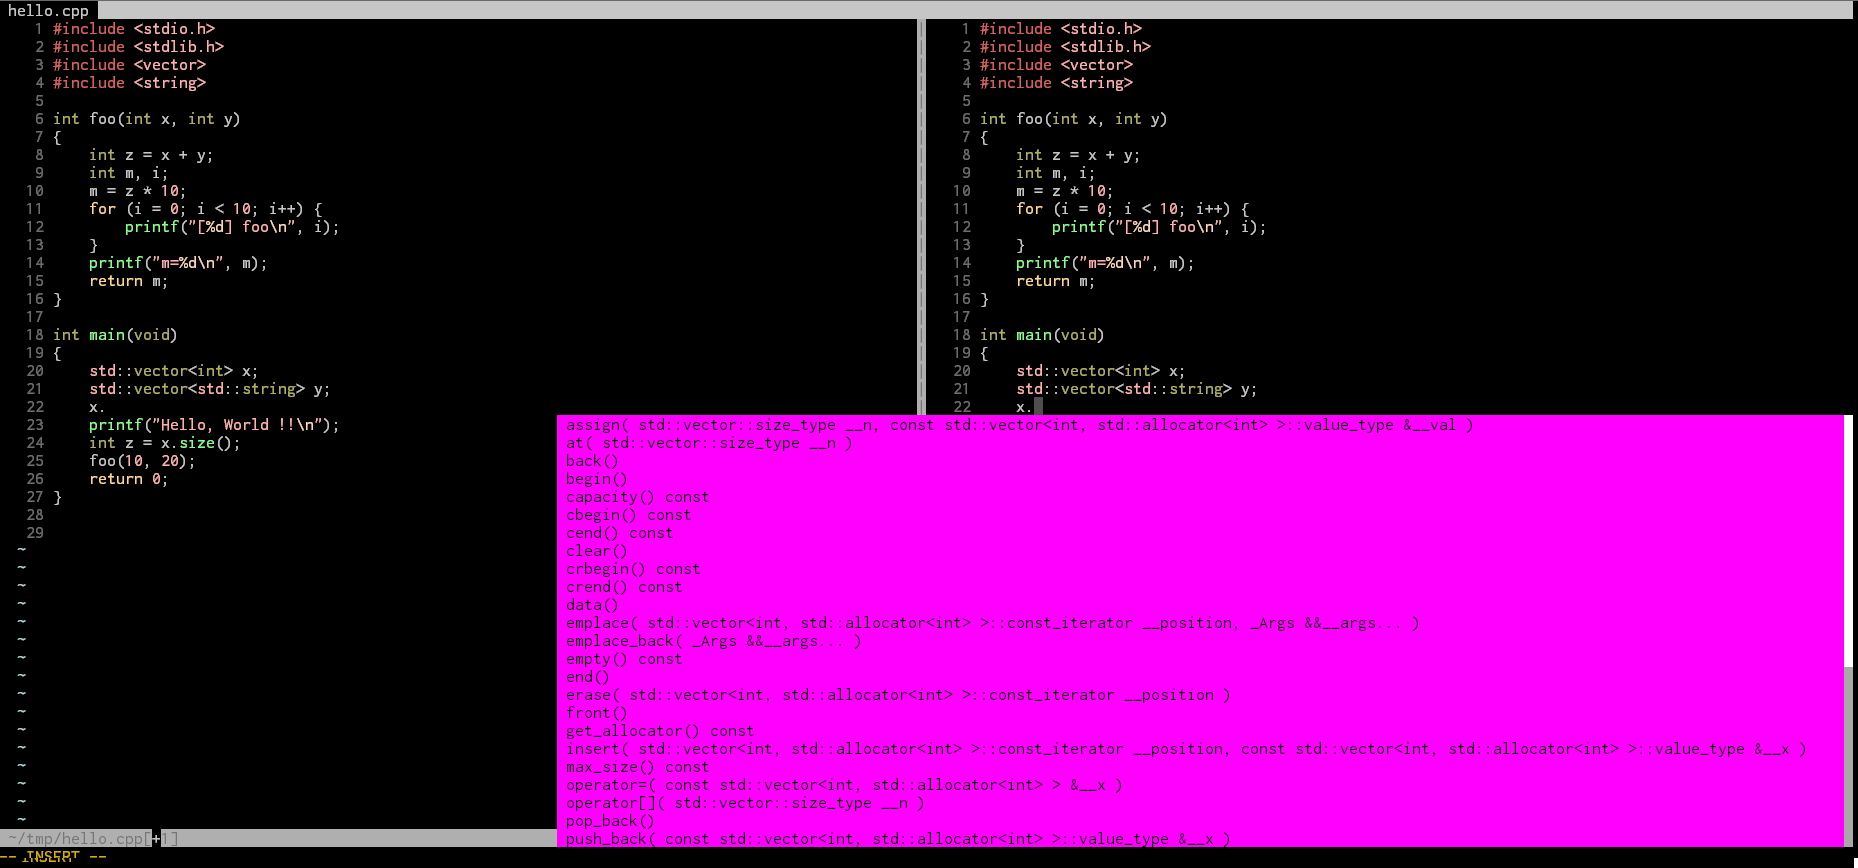Choose operator=( completion entry
Viewport: 1858px width, 868px height.
tap(1200, 785)
